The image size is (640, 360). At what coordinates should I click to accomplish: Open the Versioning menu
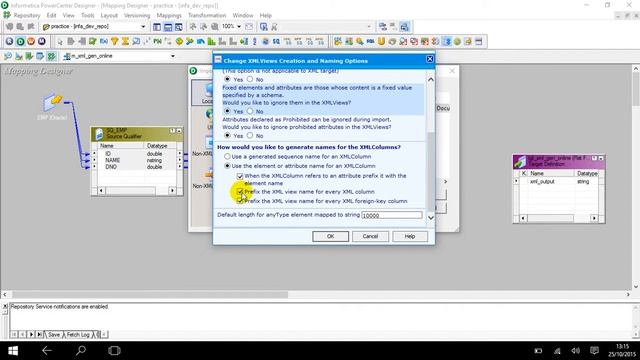click(137, 15)
